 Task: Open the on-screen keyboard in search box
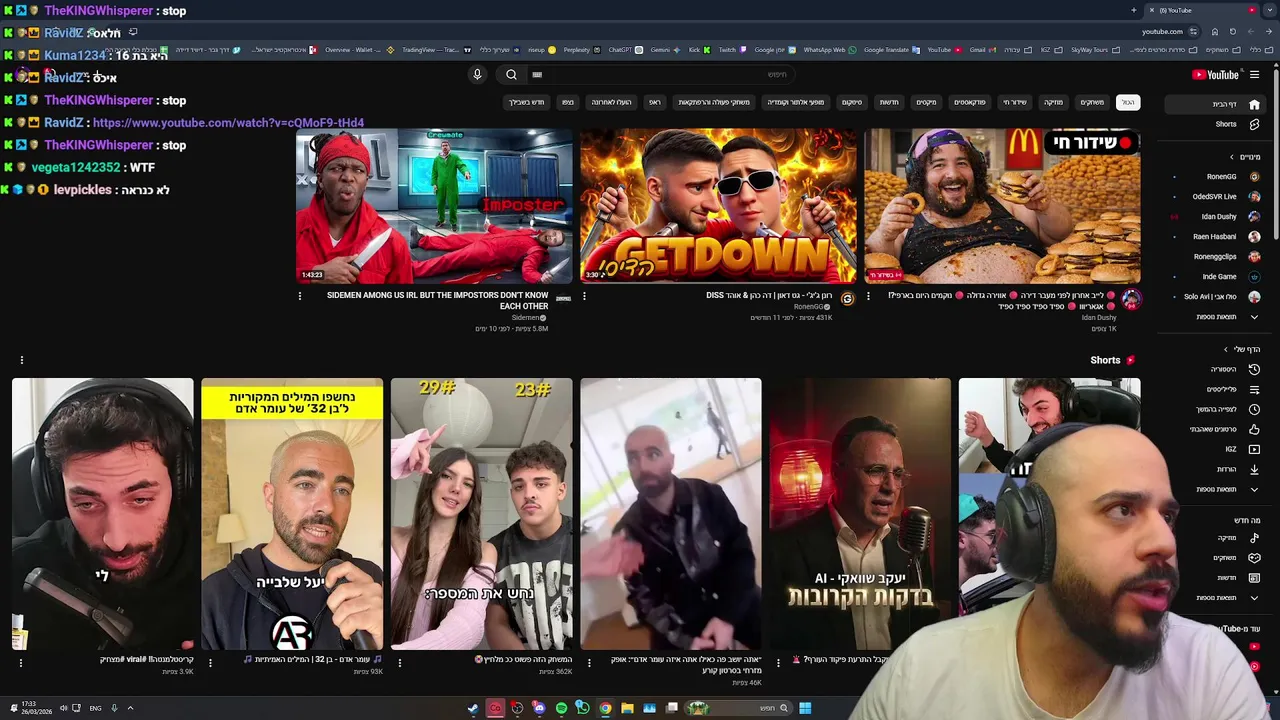537,74
